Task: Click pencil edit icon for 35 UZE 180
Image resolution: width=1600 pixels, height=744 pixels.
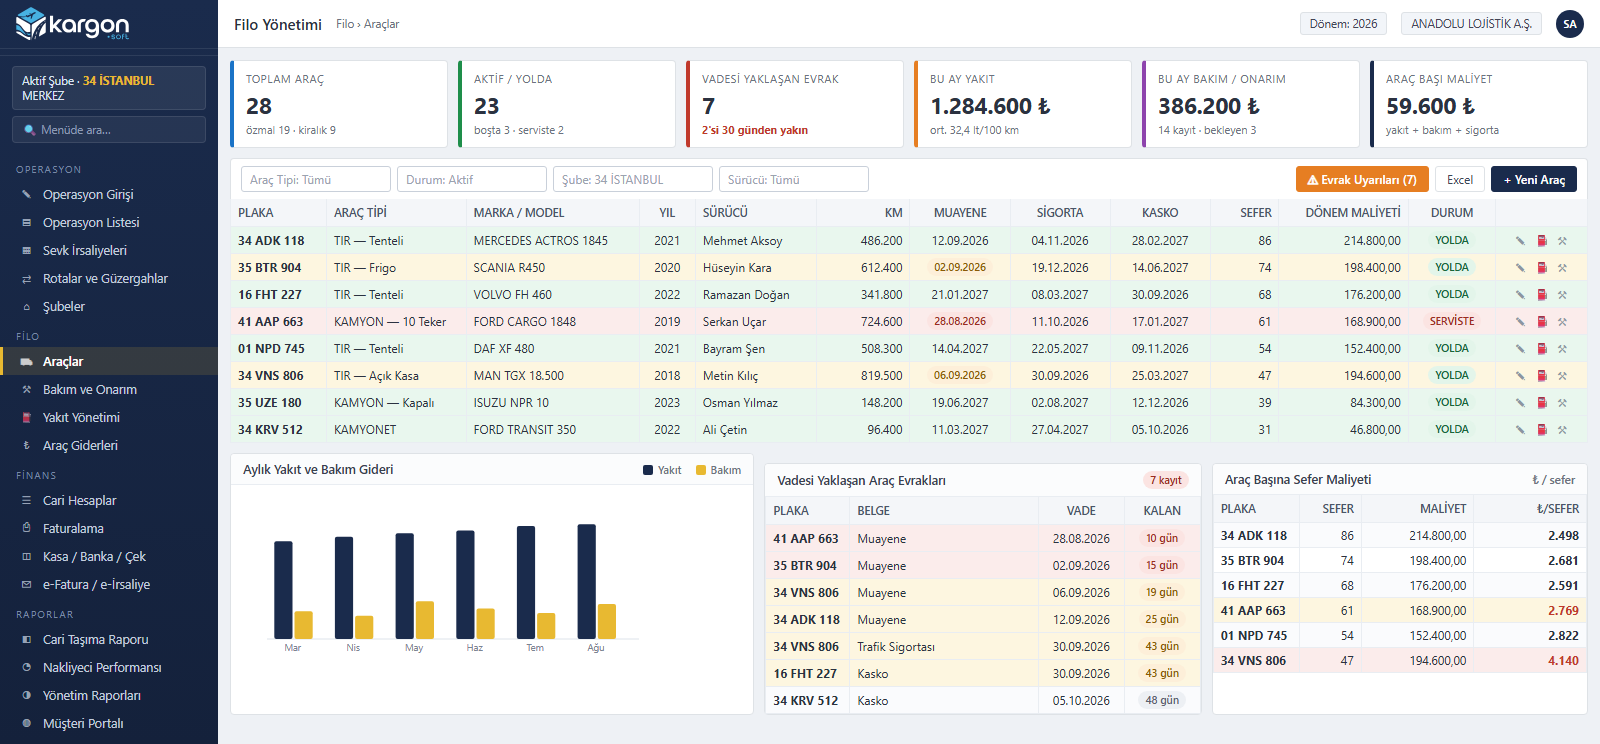Action: [x=1520, y=403]
